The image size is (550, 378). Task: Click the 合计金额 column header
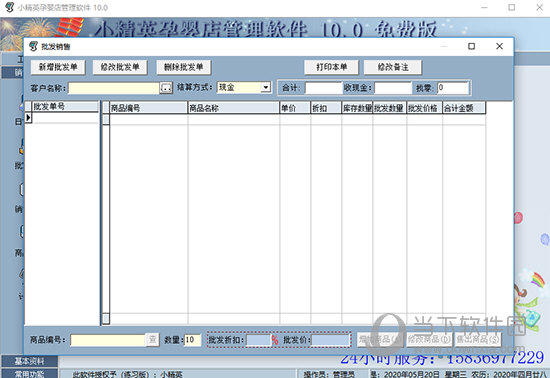[464, 108]
